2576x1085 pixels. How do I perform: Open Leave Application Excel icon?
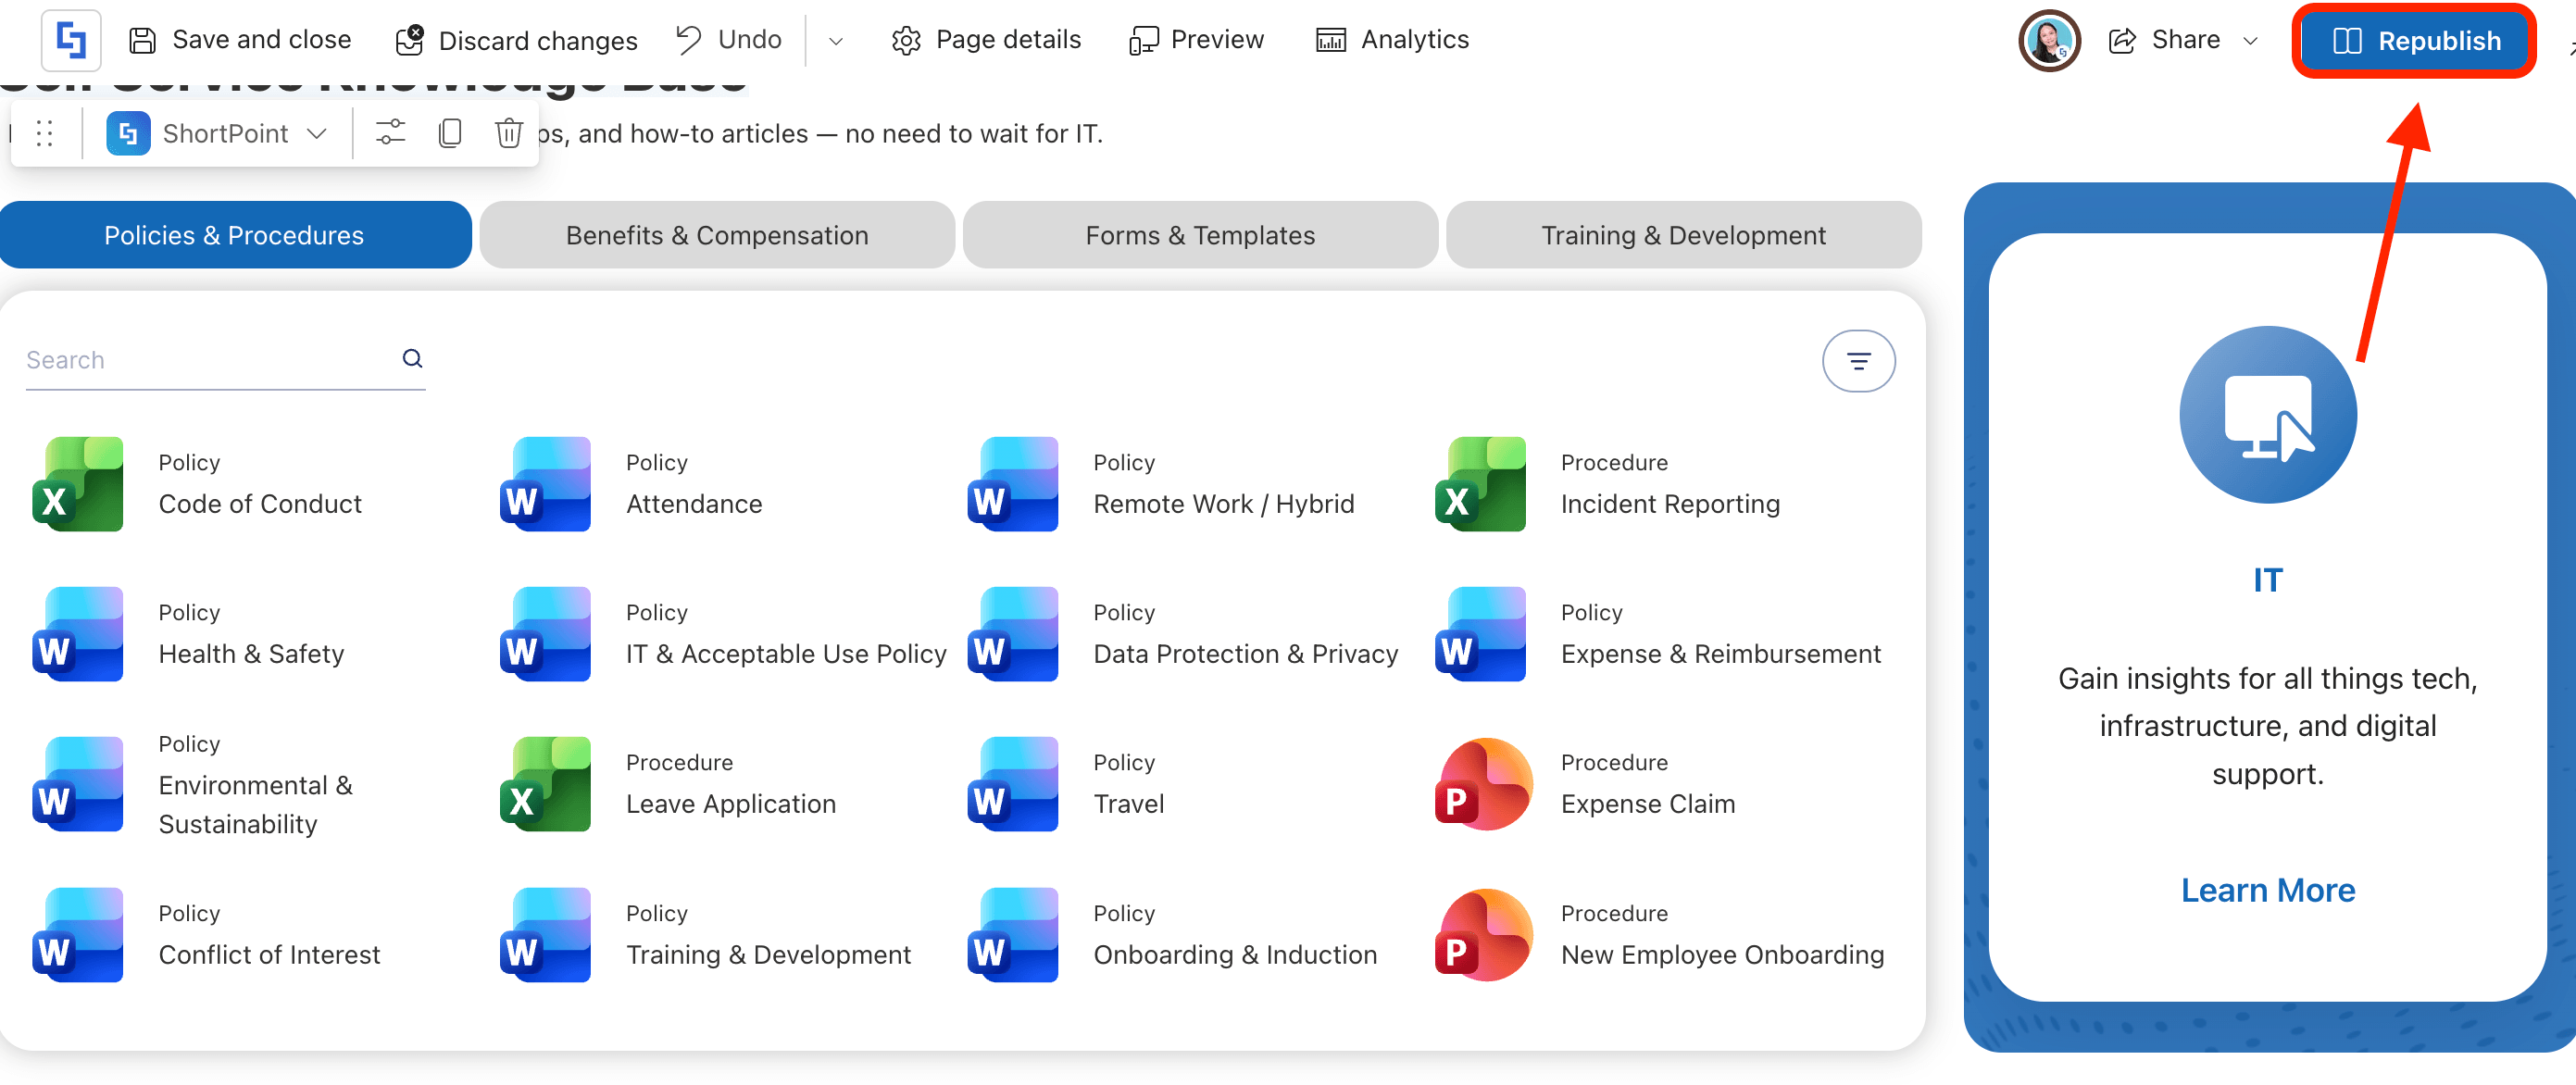[546, 784]
